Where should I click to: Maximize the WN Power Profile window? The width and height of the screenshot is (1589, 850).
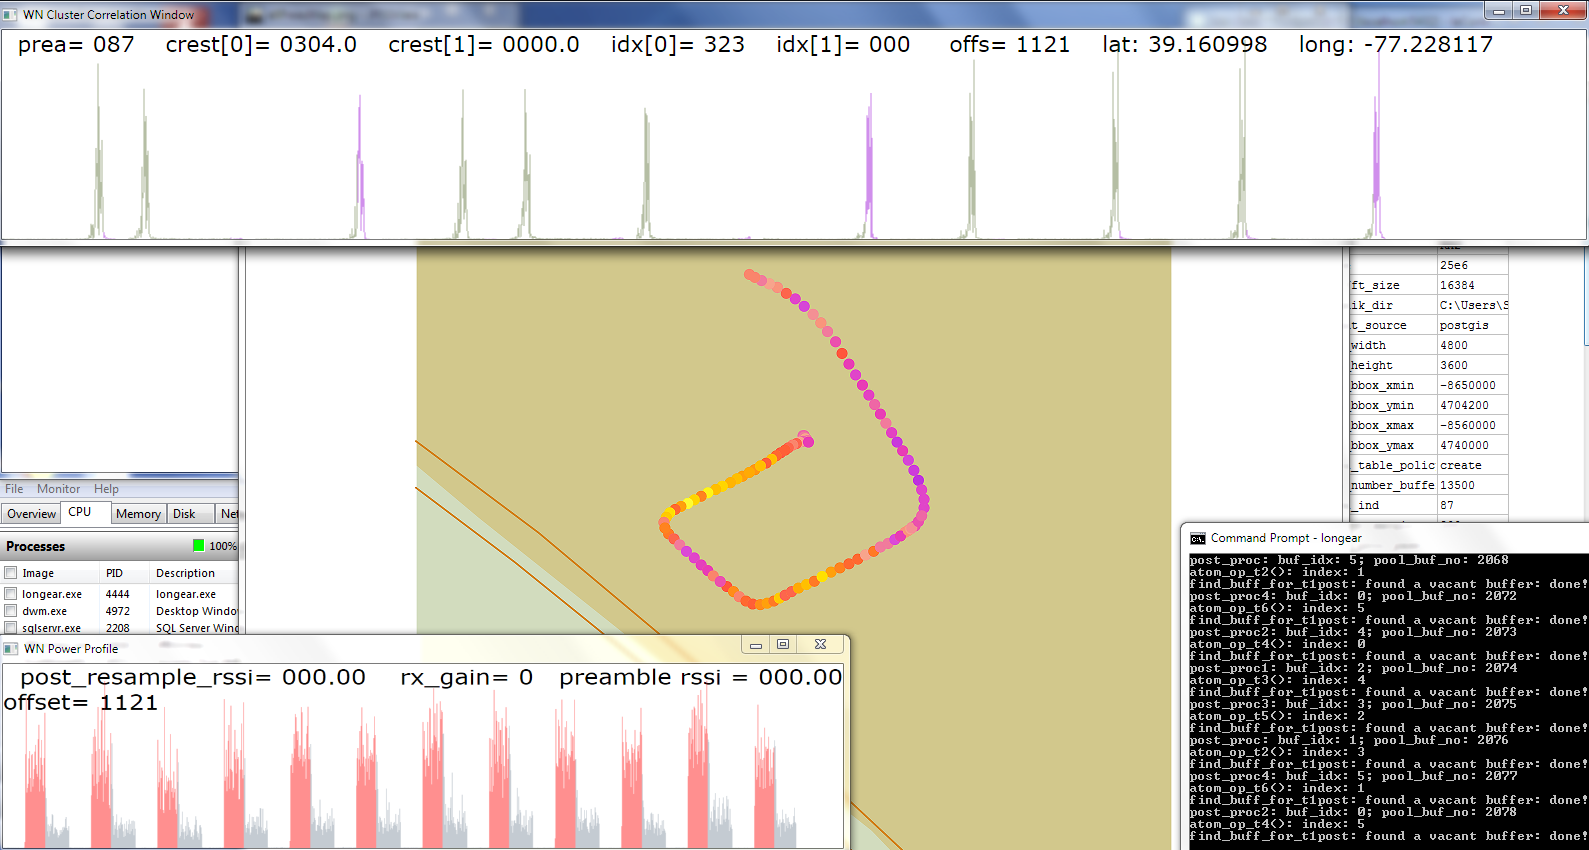(783, 645)
